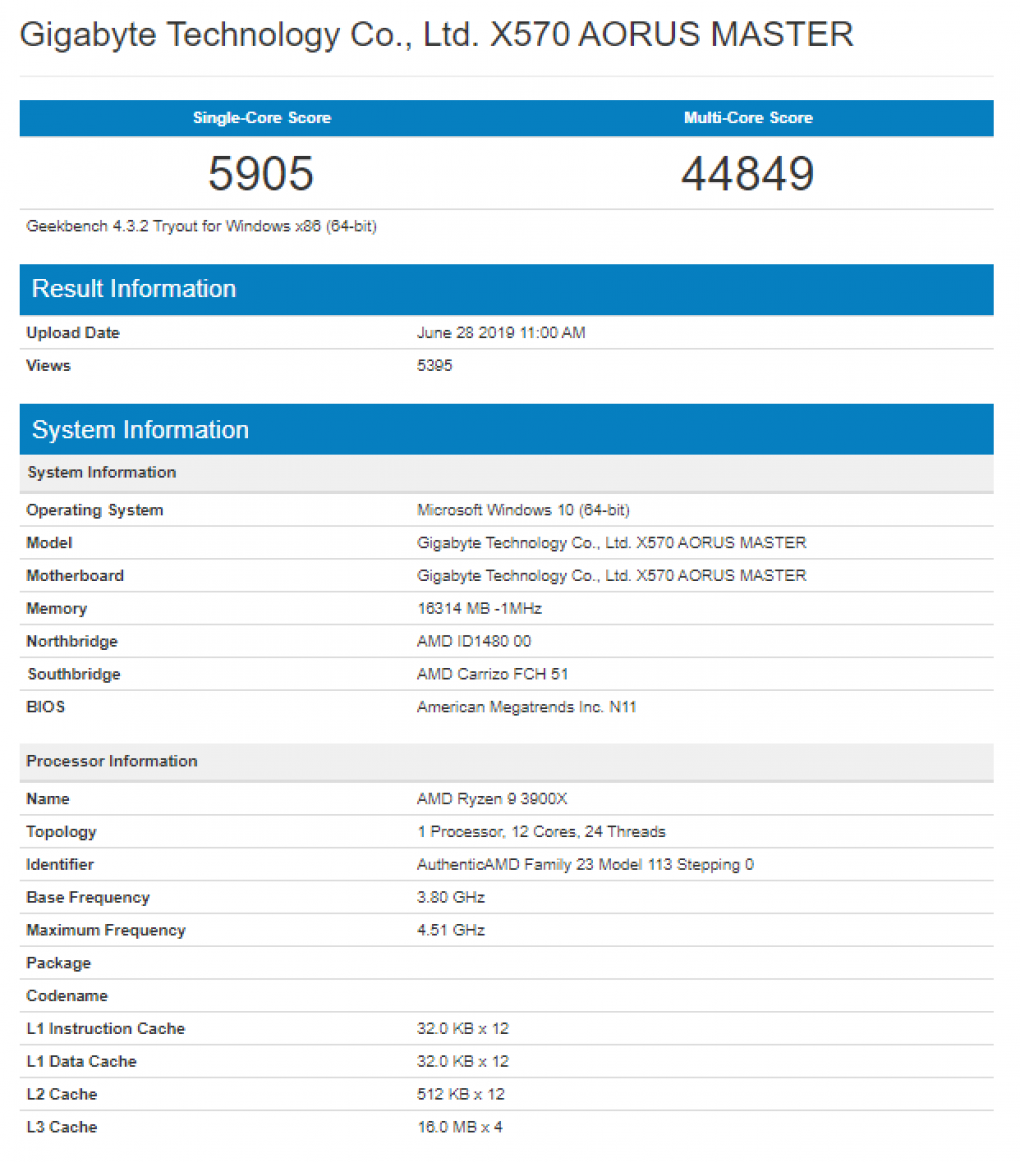This screenshot has width=1020, height=1162.
Task: Select L1 Data Cache value '32.0 KB x 12'
Action: click(x=463, y=1061)
